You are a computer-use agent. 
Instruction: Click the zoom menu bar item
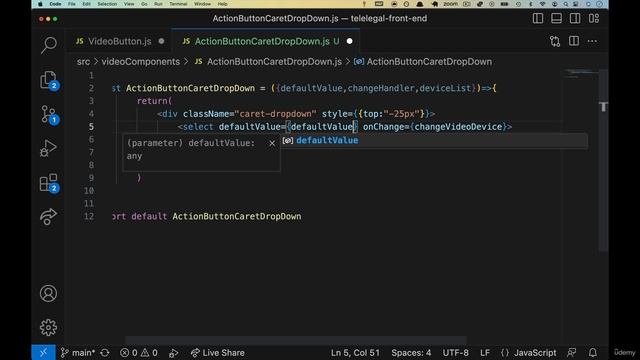pyautogui.click(x=451, y=4)
